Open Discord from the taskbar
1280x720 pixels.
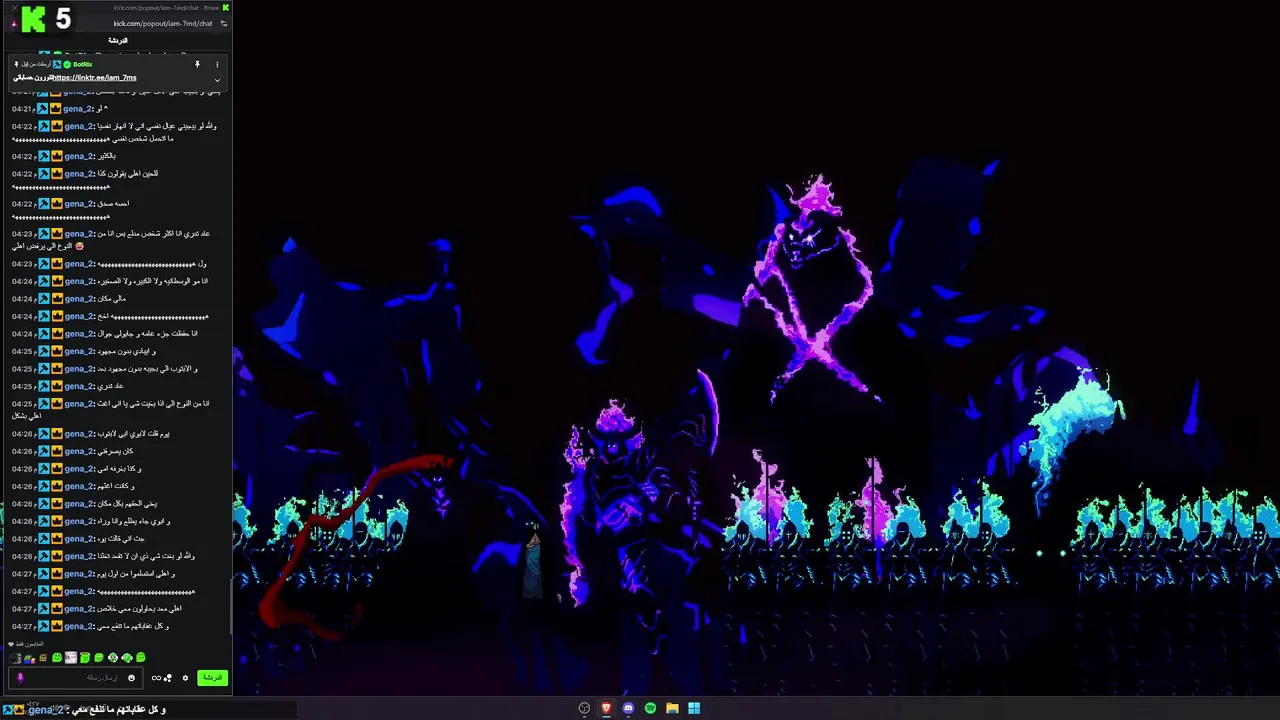pos(628,708)
